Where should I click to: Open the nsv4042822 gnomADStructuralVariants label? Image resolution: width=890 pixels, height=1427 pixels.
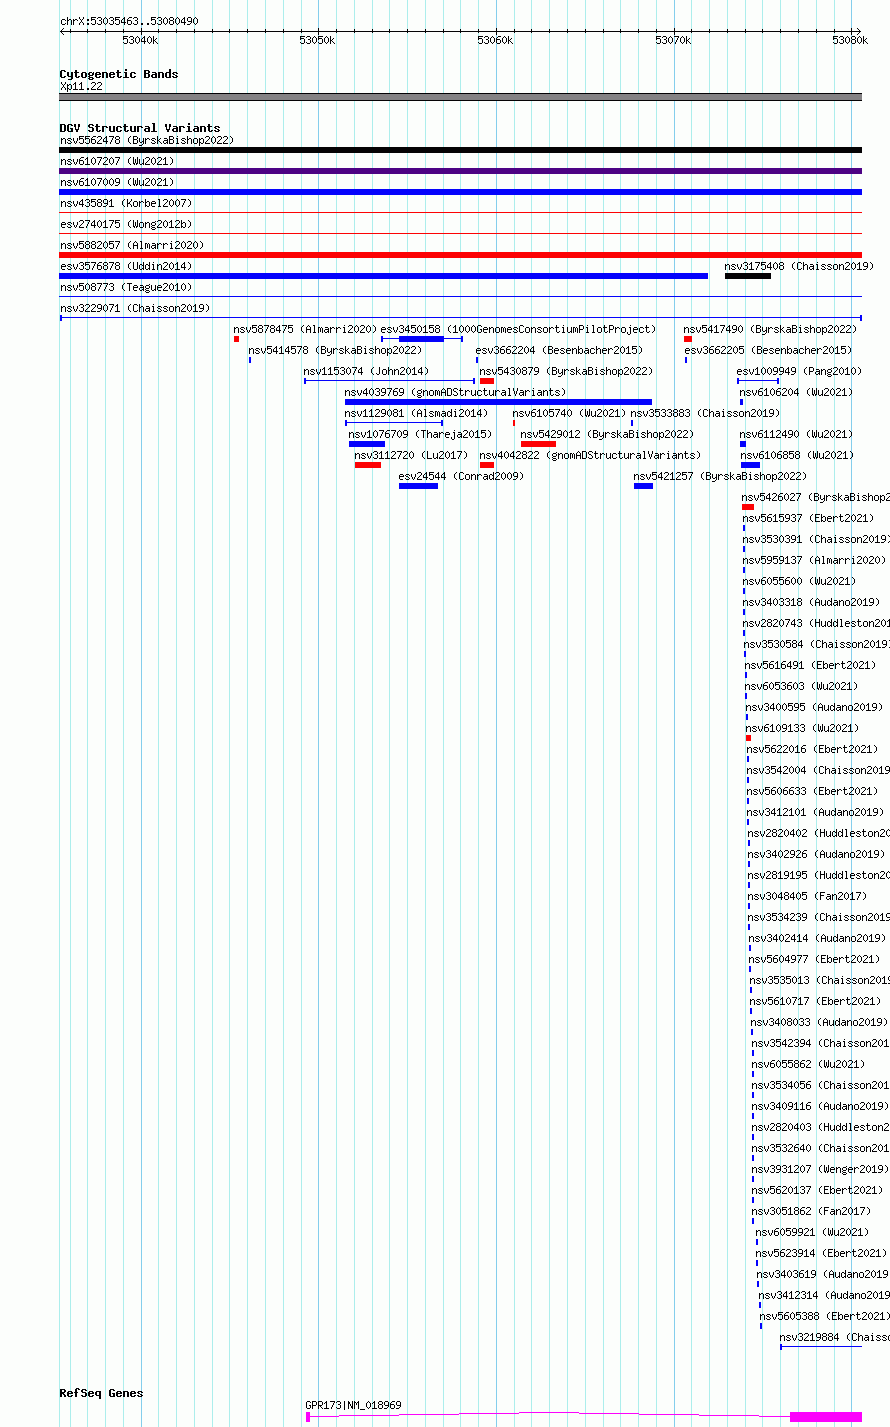[590, 455]
